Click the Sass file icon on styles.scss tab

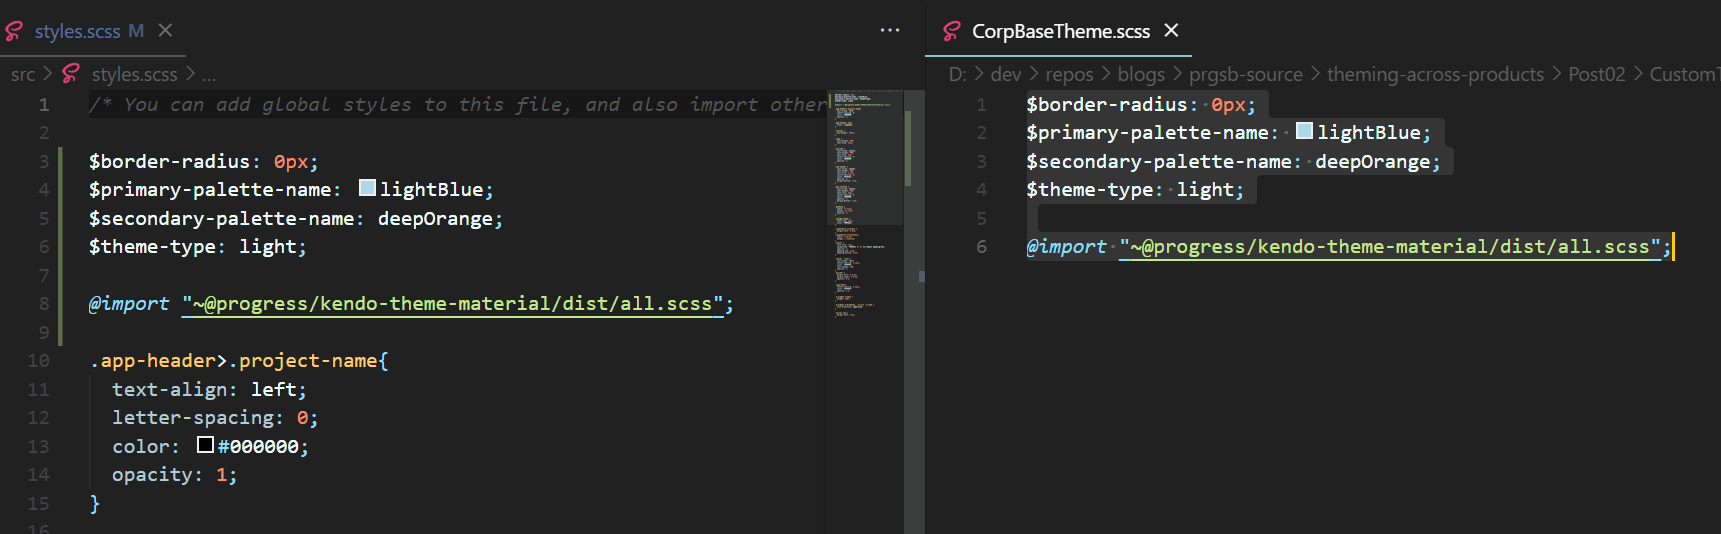(x=14, y=32)
